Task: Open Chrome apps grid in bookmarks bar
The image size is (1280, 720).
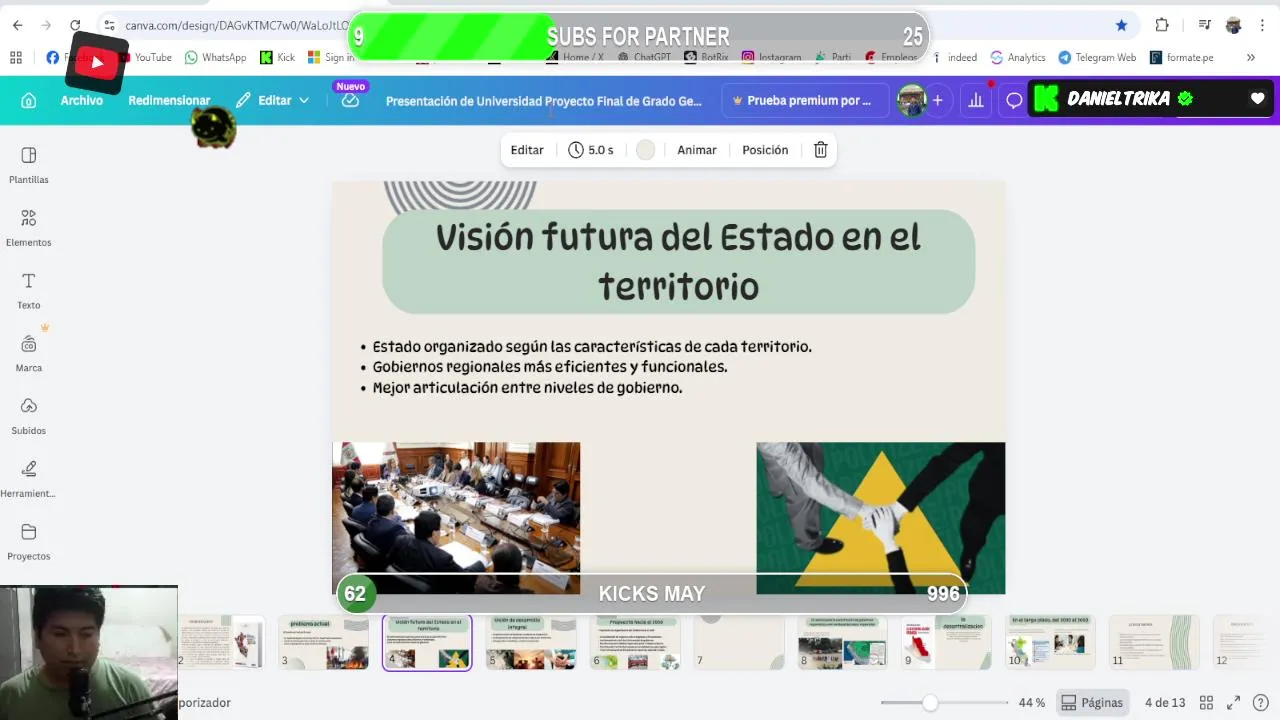Action: (16, 57)
